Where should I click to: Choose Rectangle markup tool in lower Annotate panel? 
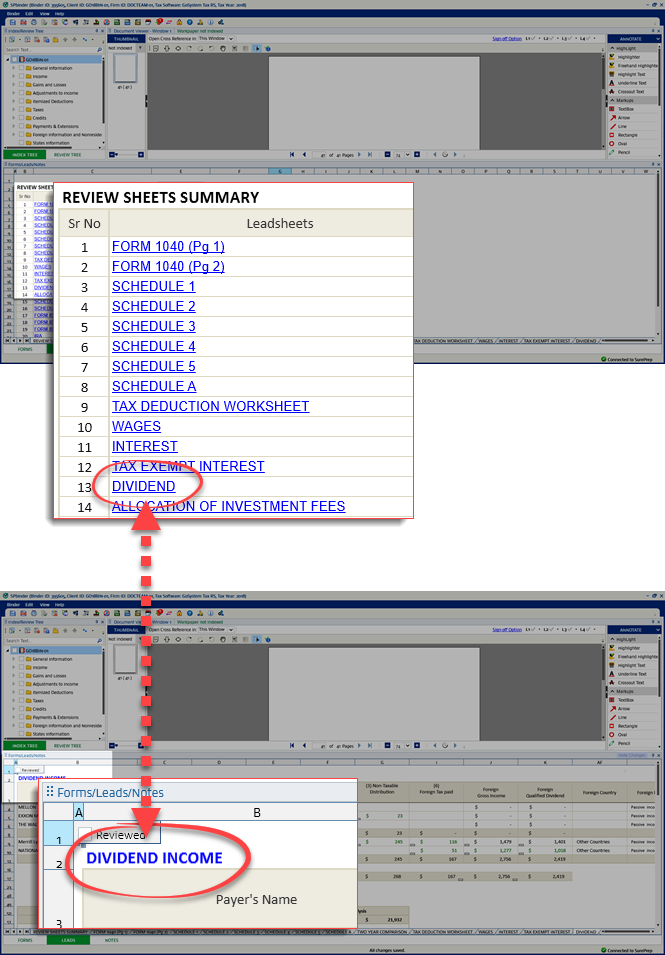628,726
